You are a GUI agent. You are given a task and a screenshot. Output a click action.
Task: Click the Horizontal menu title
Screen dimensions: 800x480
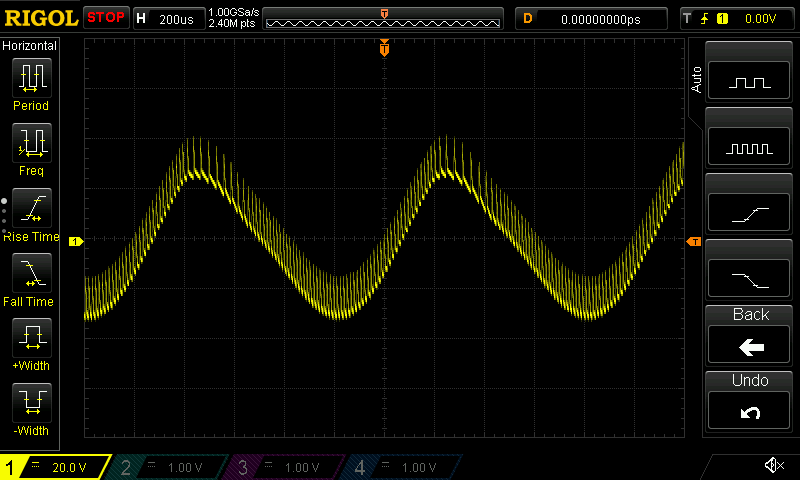click(30, 46)
